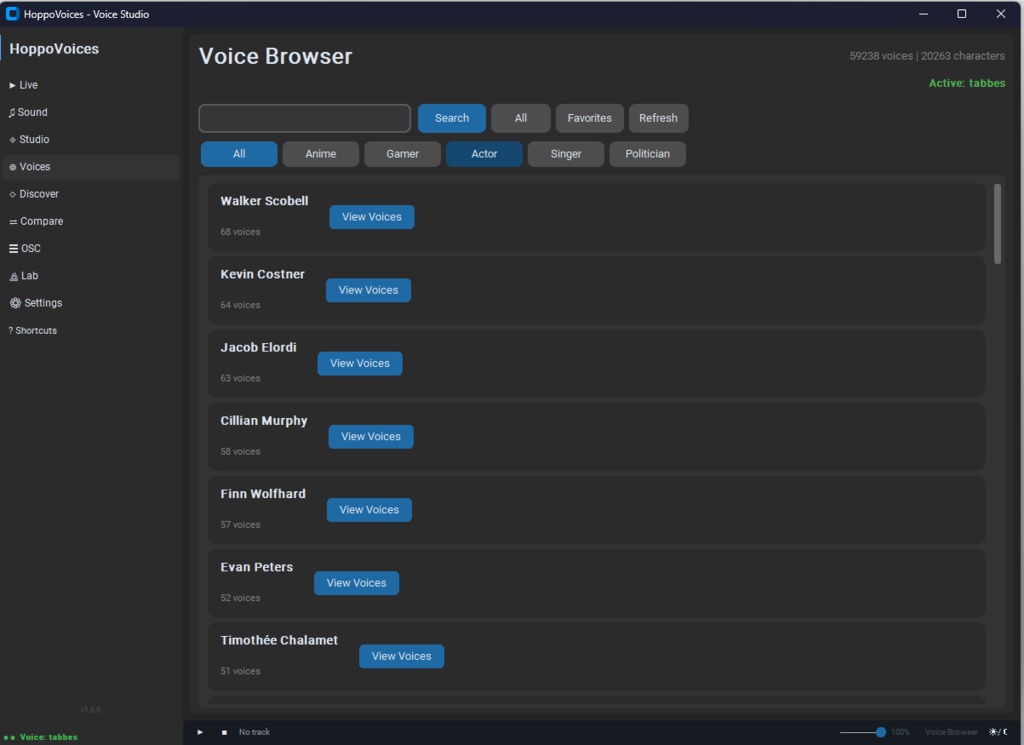Click the 'Finn Wolfhard' name text

[263, 494]
